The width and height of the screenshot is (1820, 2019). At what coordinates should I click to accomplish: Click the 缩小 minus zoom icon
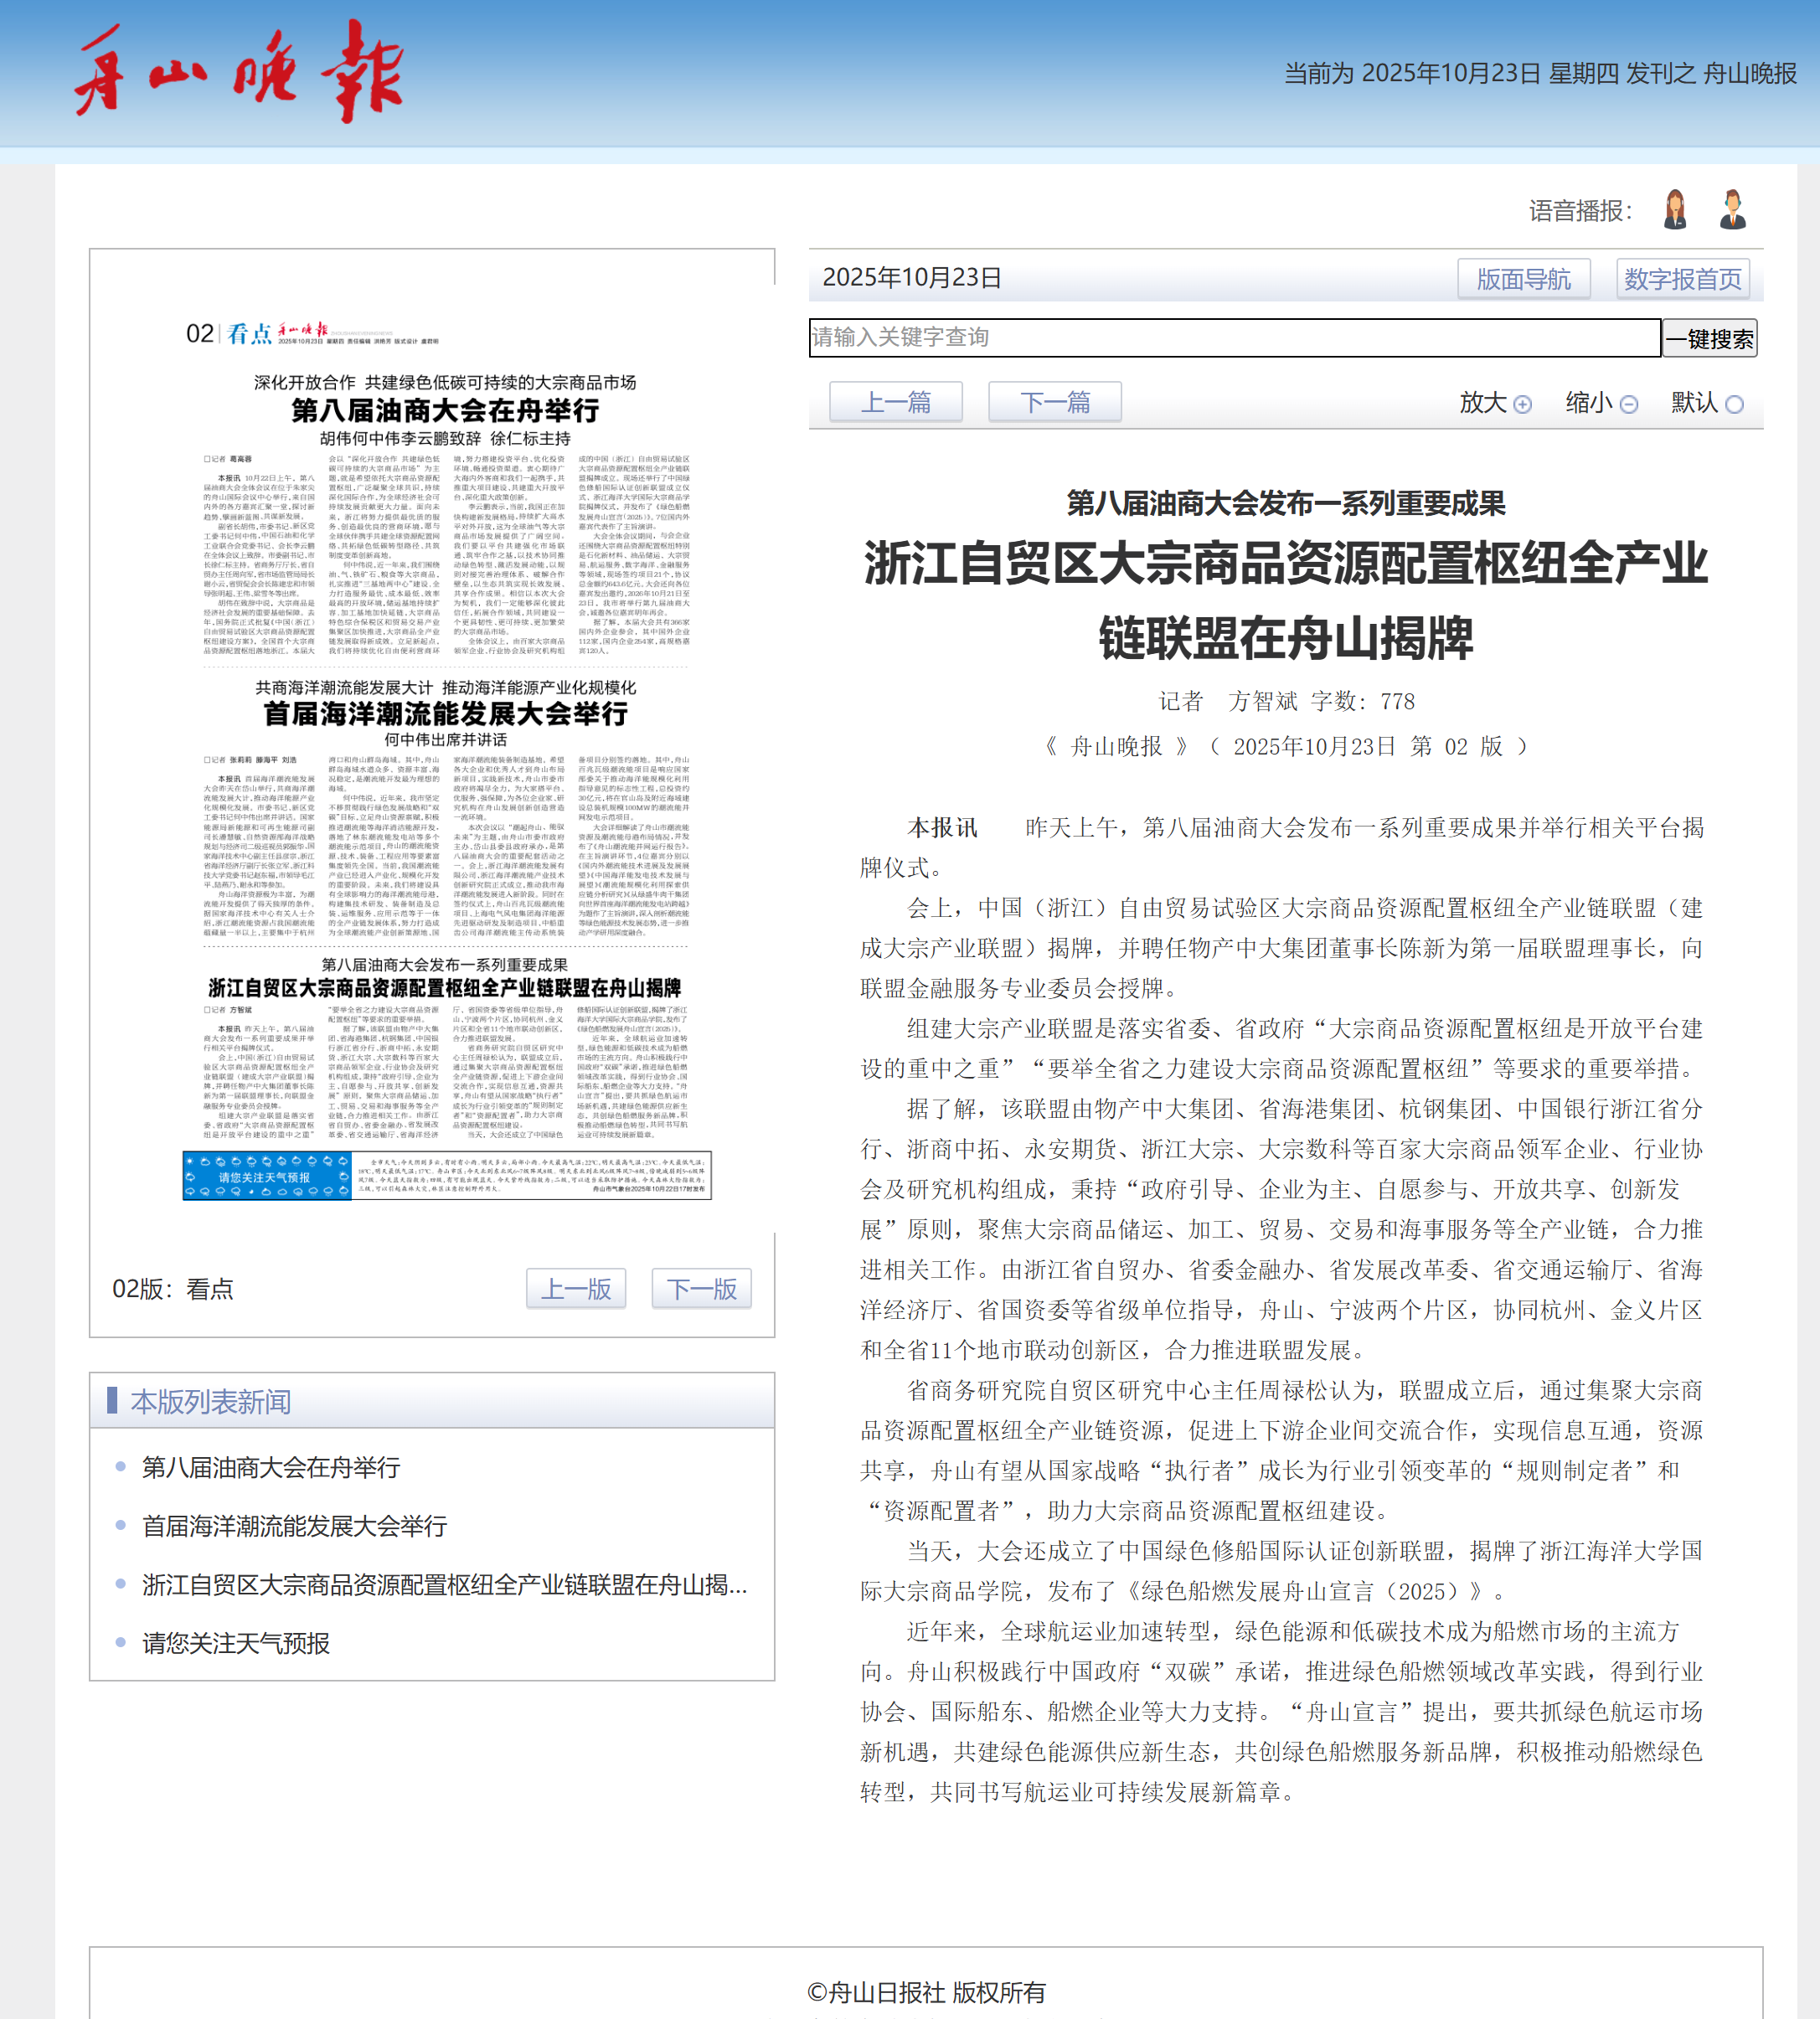click(x=1628, y=404)
